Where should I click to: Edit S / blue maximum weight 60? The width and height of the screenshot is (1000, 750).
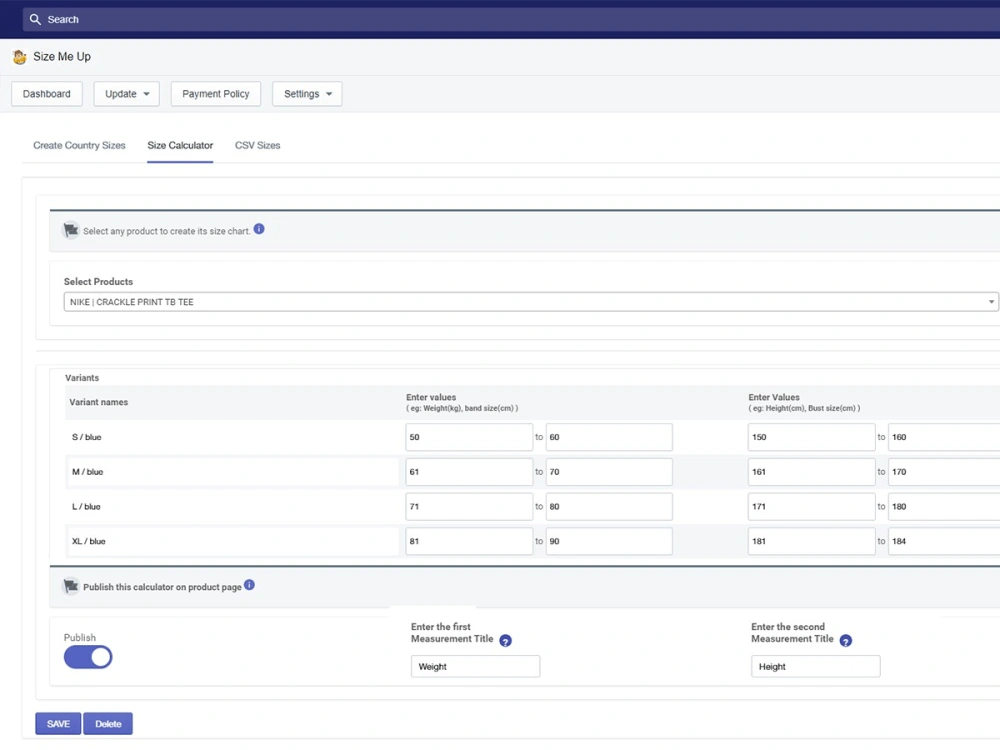pos(609,438)
